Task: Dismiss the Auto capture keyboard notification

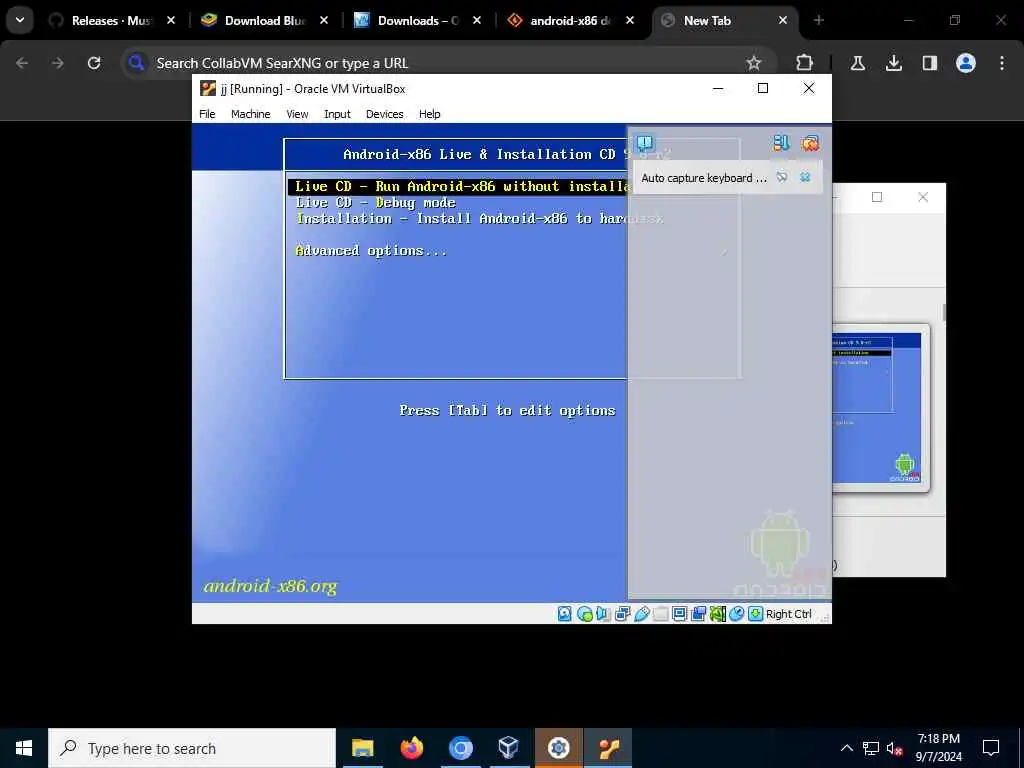Action: [805, 177]
